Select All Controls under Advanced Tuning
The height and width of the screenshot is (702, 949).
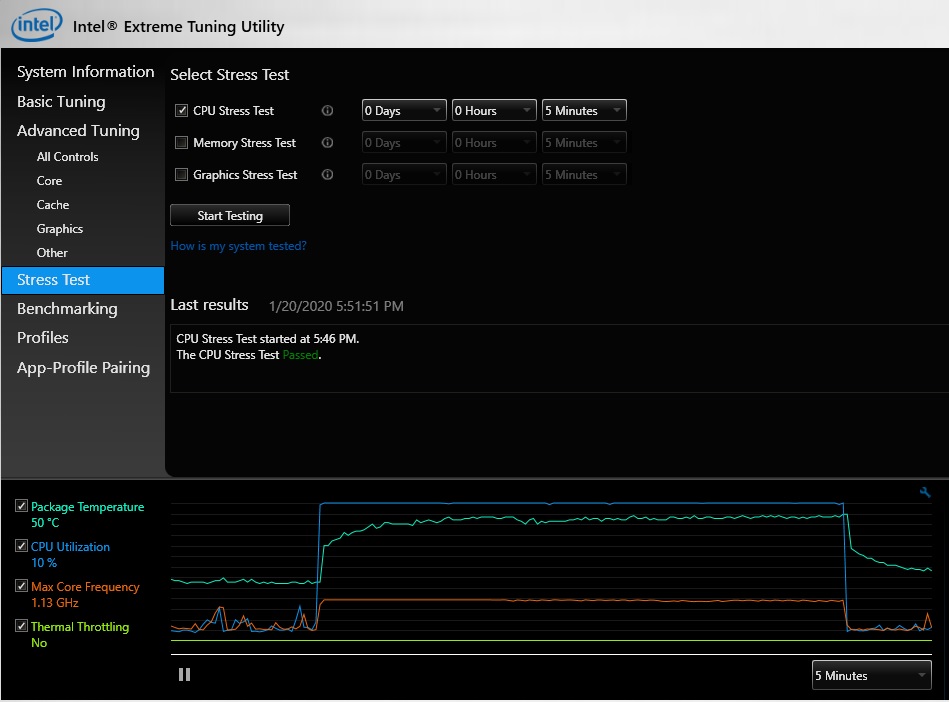click(x=67, y=157)
